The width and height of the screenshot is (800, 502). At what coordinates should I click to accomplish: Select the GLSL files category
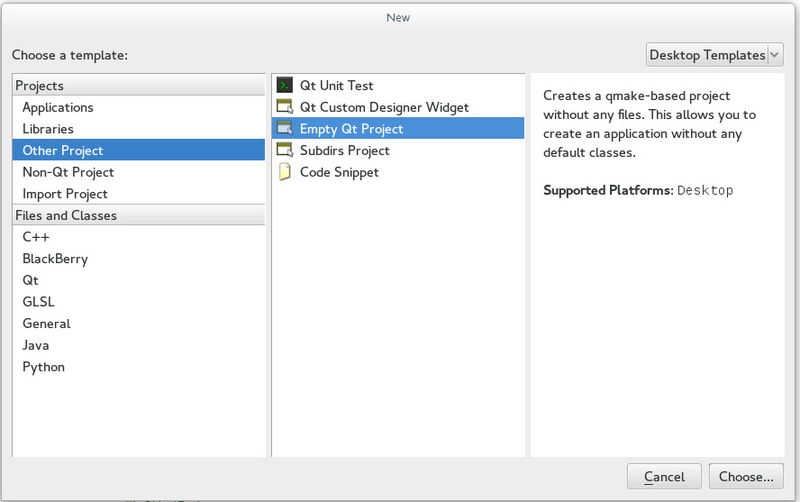(x=38, y=302)
